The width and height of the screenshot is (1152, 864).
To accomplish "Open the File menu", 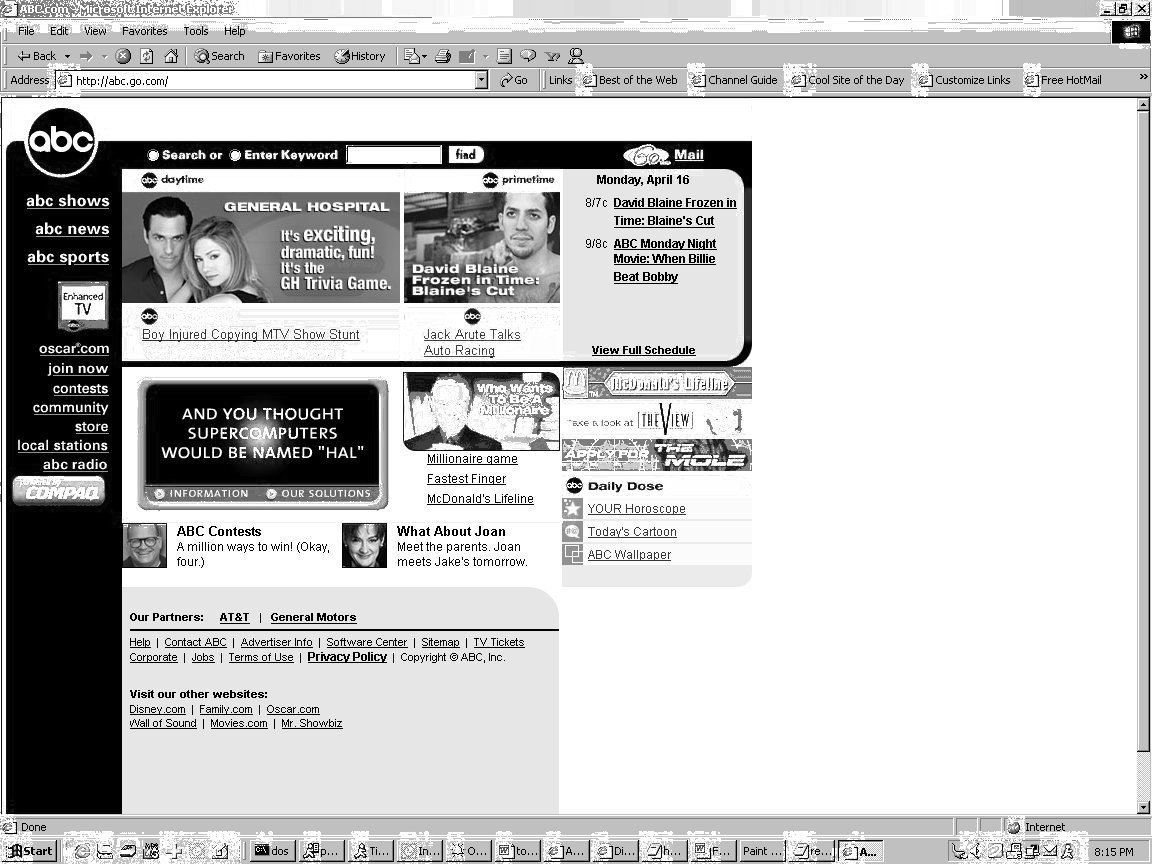I will (x=26, y=31).
